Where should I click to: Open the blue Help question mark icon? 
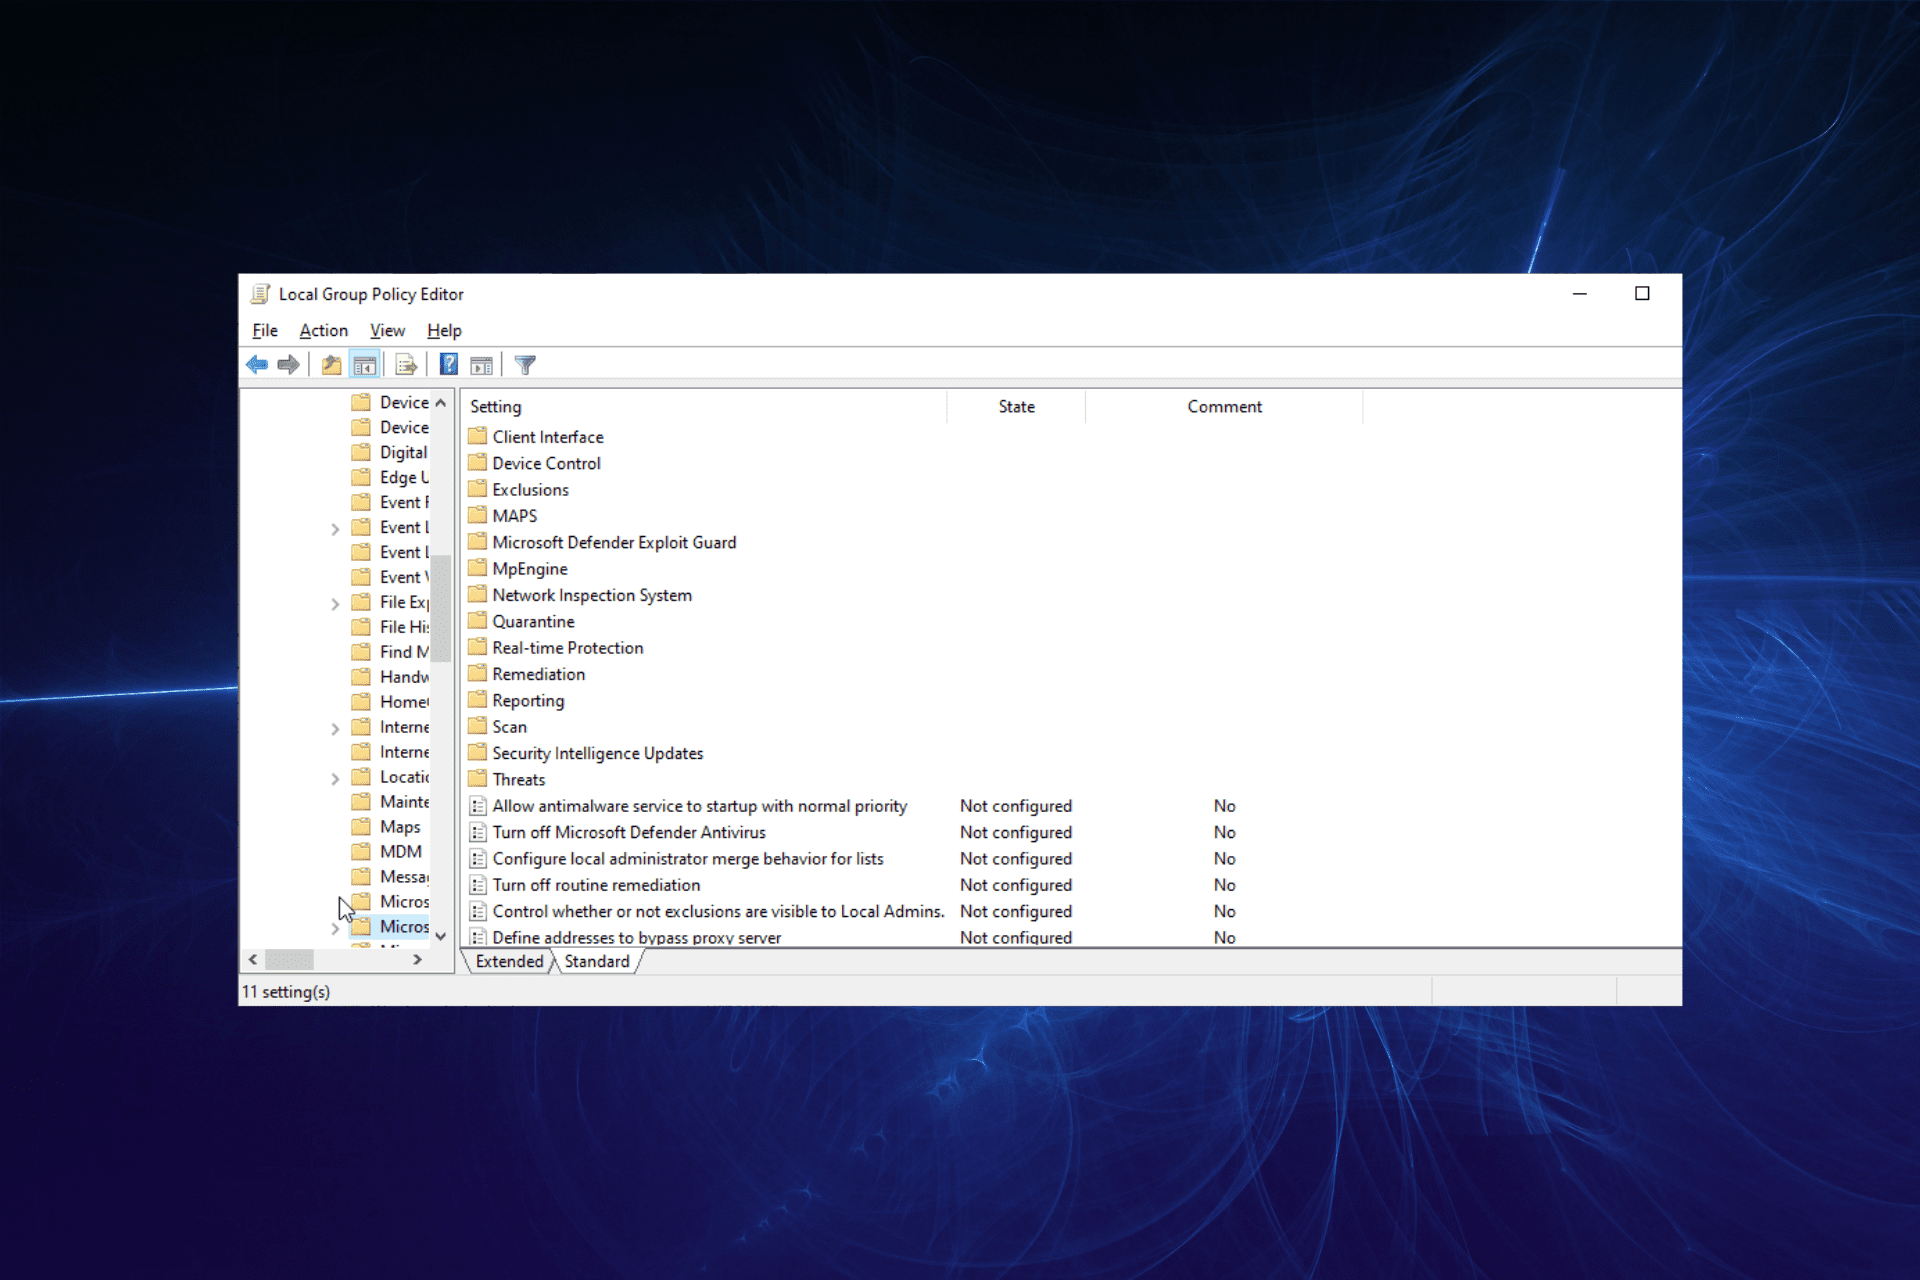click(x=449, y=365)
